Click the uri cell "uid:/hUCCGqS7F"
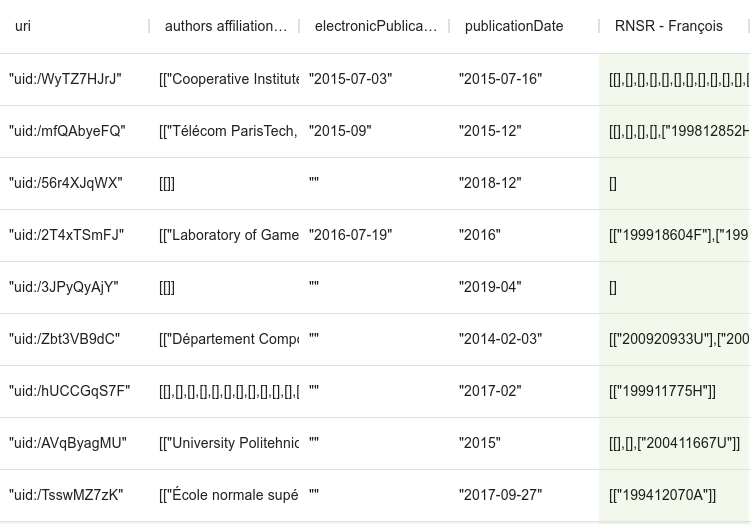The image size is (751, 524). pyautogui.click(x=69, y=391)
